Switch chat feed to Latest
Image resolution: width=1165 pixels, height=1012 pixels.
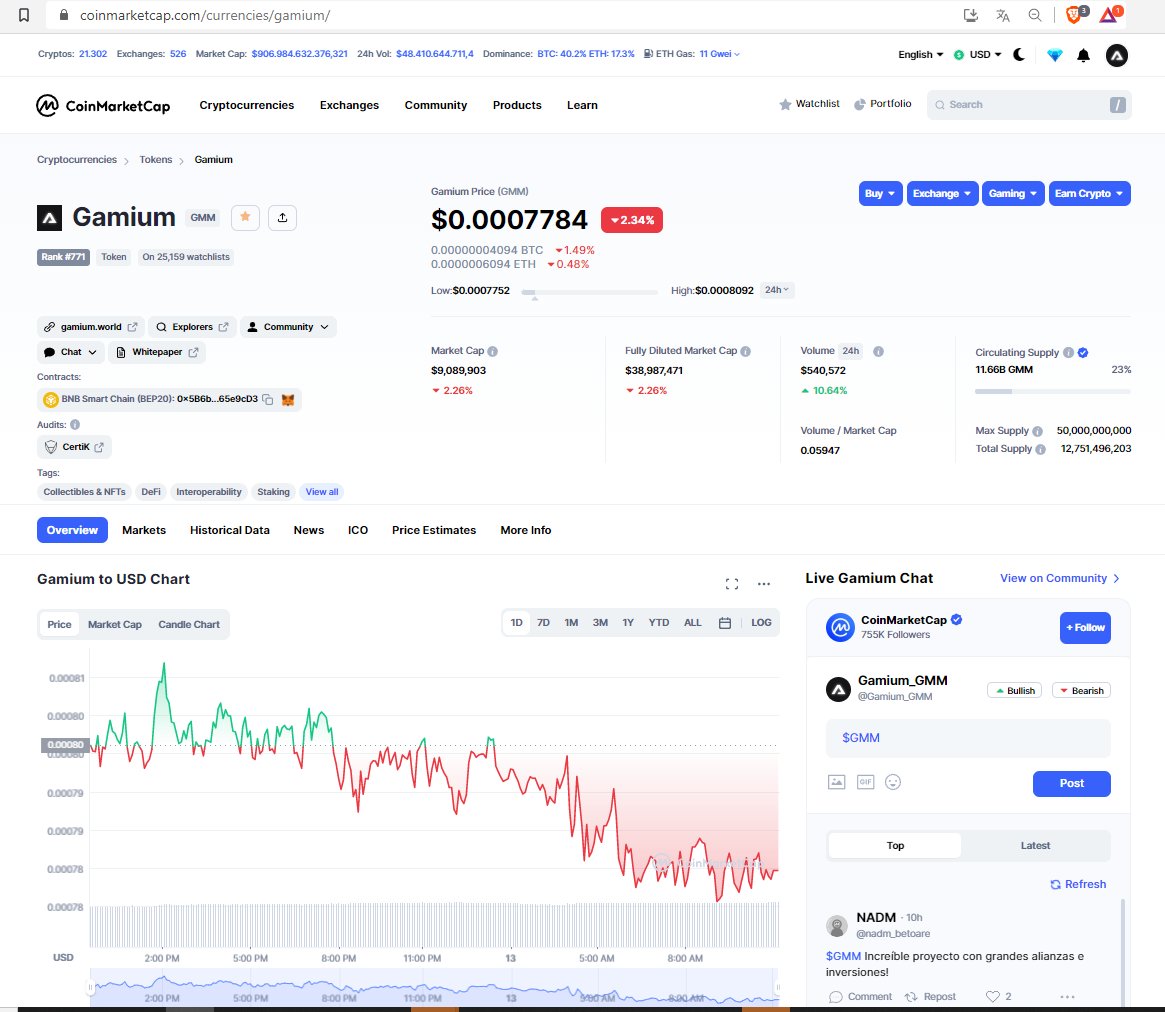pos(1035,846)
